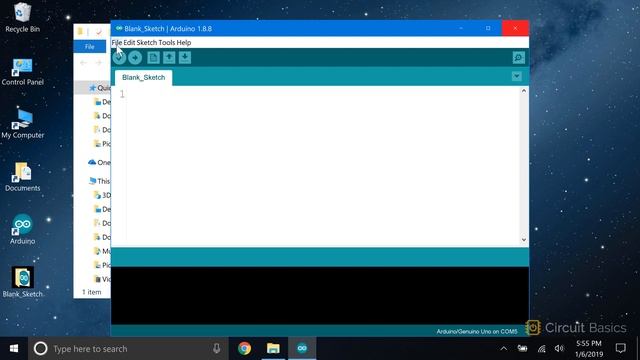Open a sketch with the up-arrow icon

coord(169,58)
